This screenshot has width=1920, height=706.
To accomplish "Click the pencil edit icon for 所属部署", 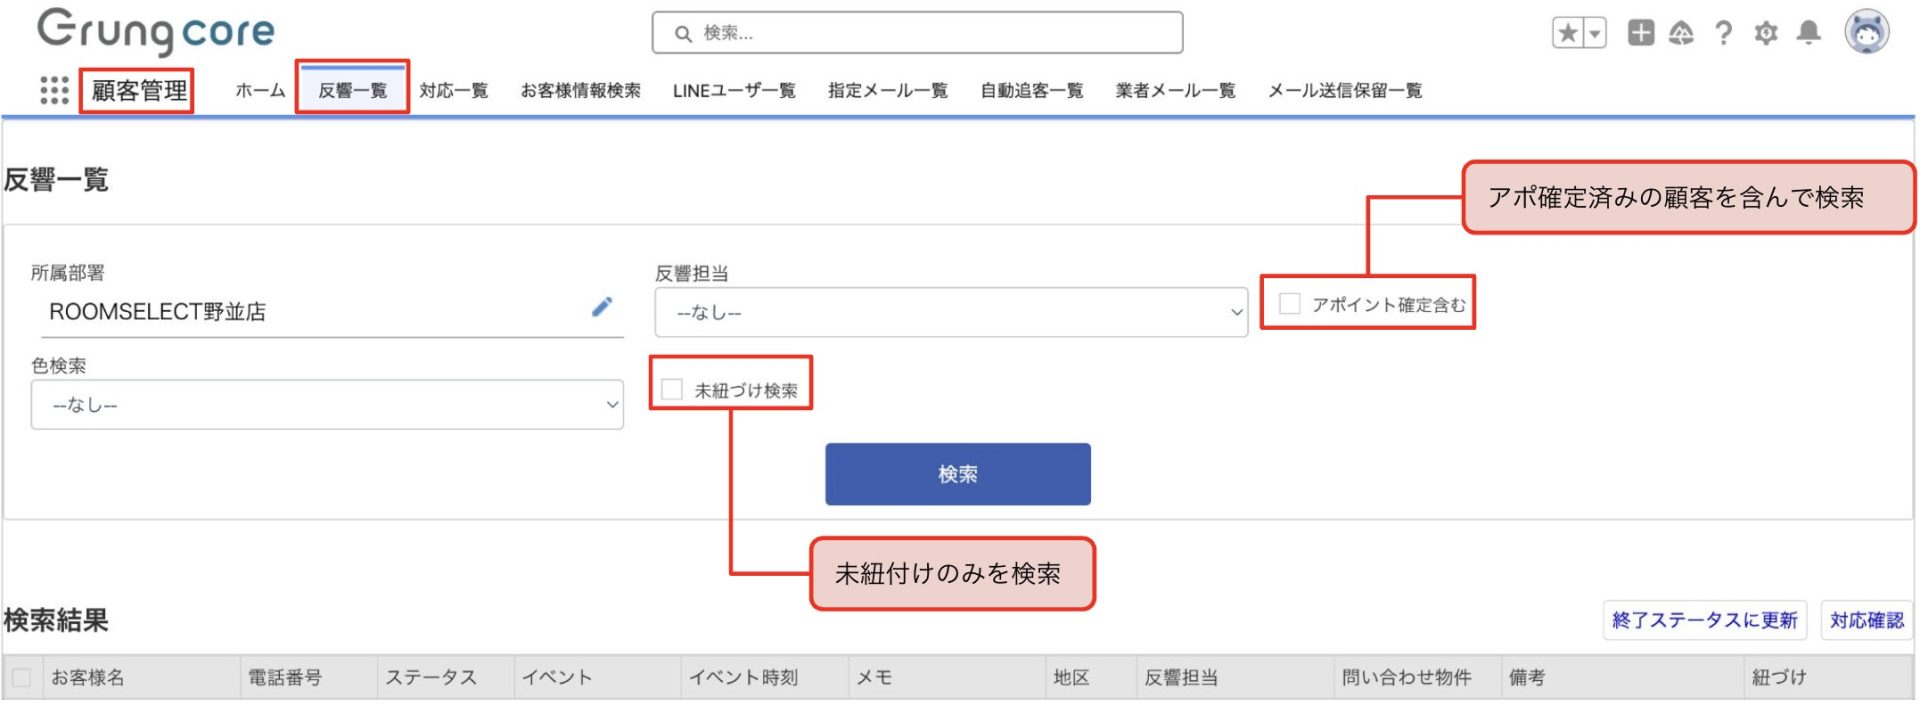I will click(601, 307).
